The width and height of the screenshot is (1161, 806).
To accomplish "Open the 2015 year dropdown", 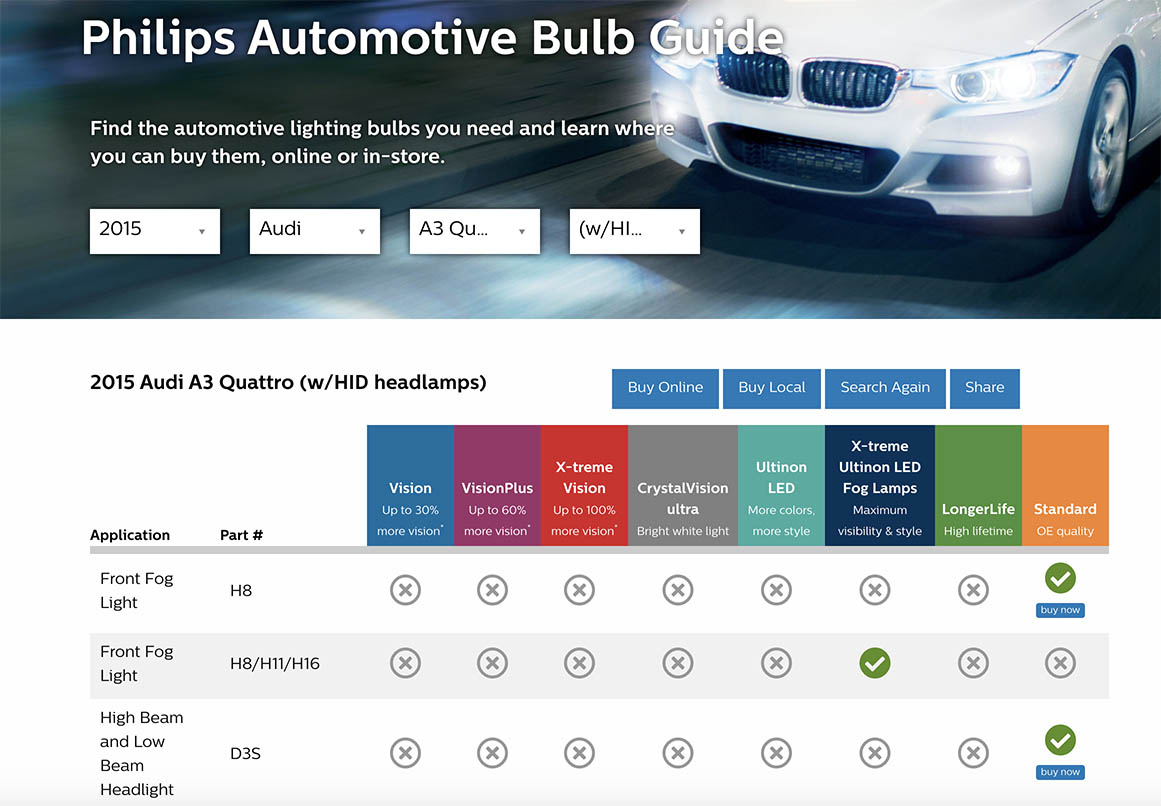I will pos(155,231).
